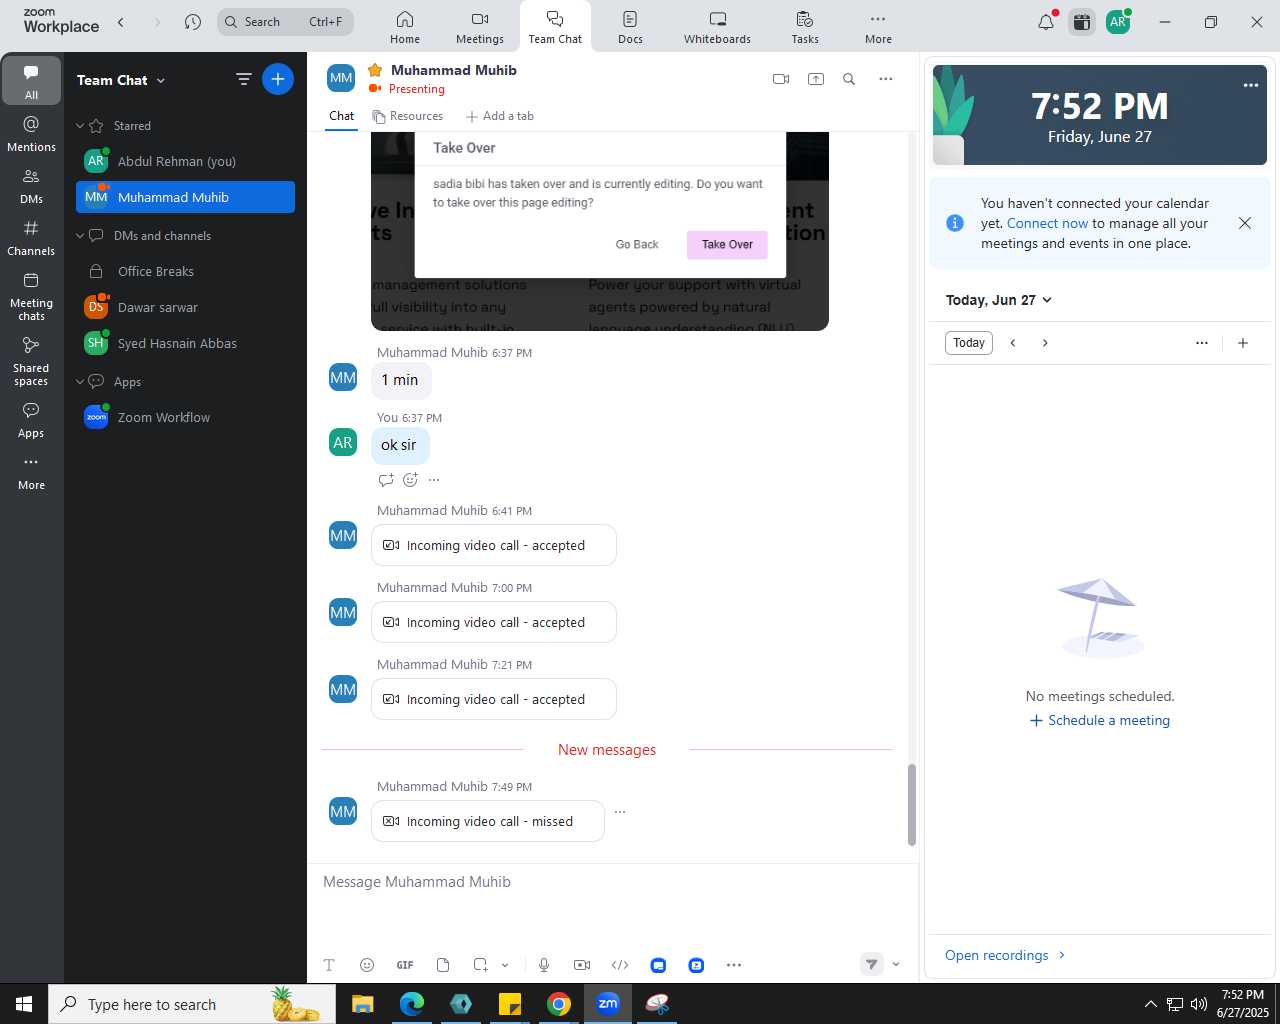Open File Explorer from the taskbar

pos(363,1004)
